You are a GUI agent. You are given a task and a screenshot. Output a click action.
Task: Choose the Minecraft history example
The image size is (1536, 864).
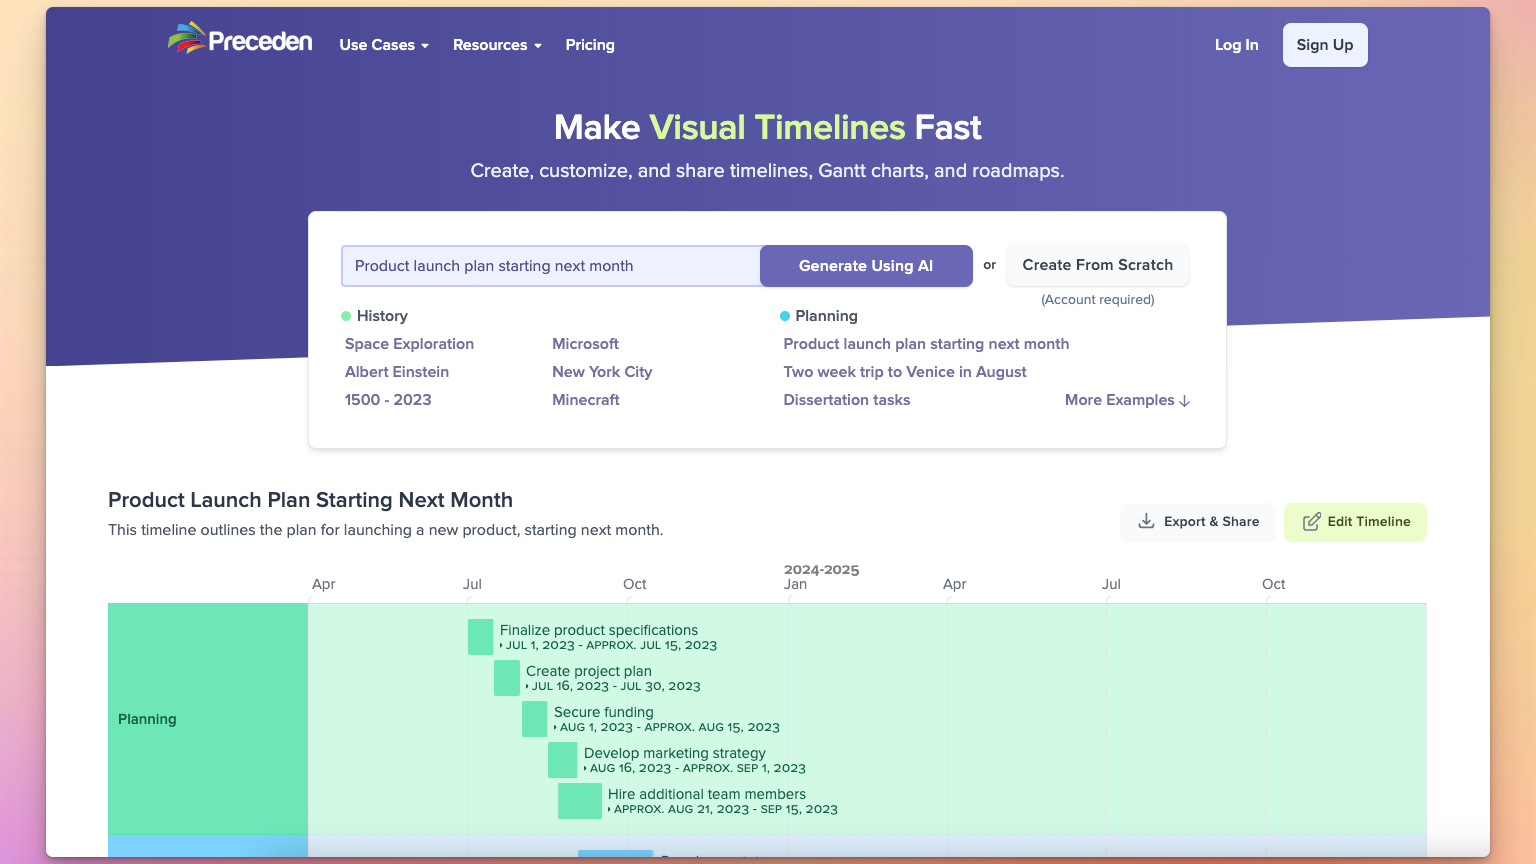pos(586,400)
